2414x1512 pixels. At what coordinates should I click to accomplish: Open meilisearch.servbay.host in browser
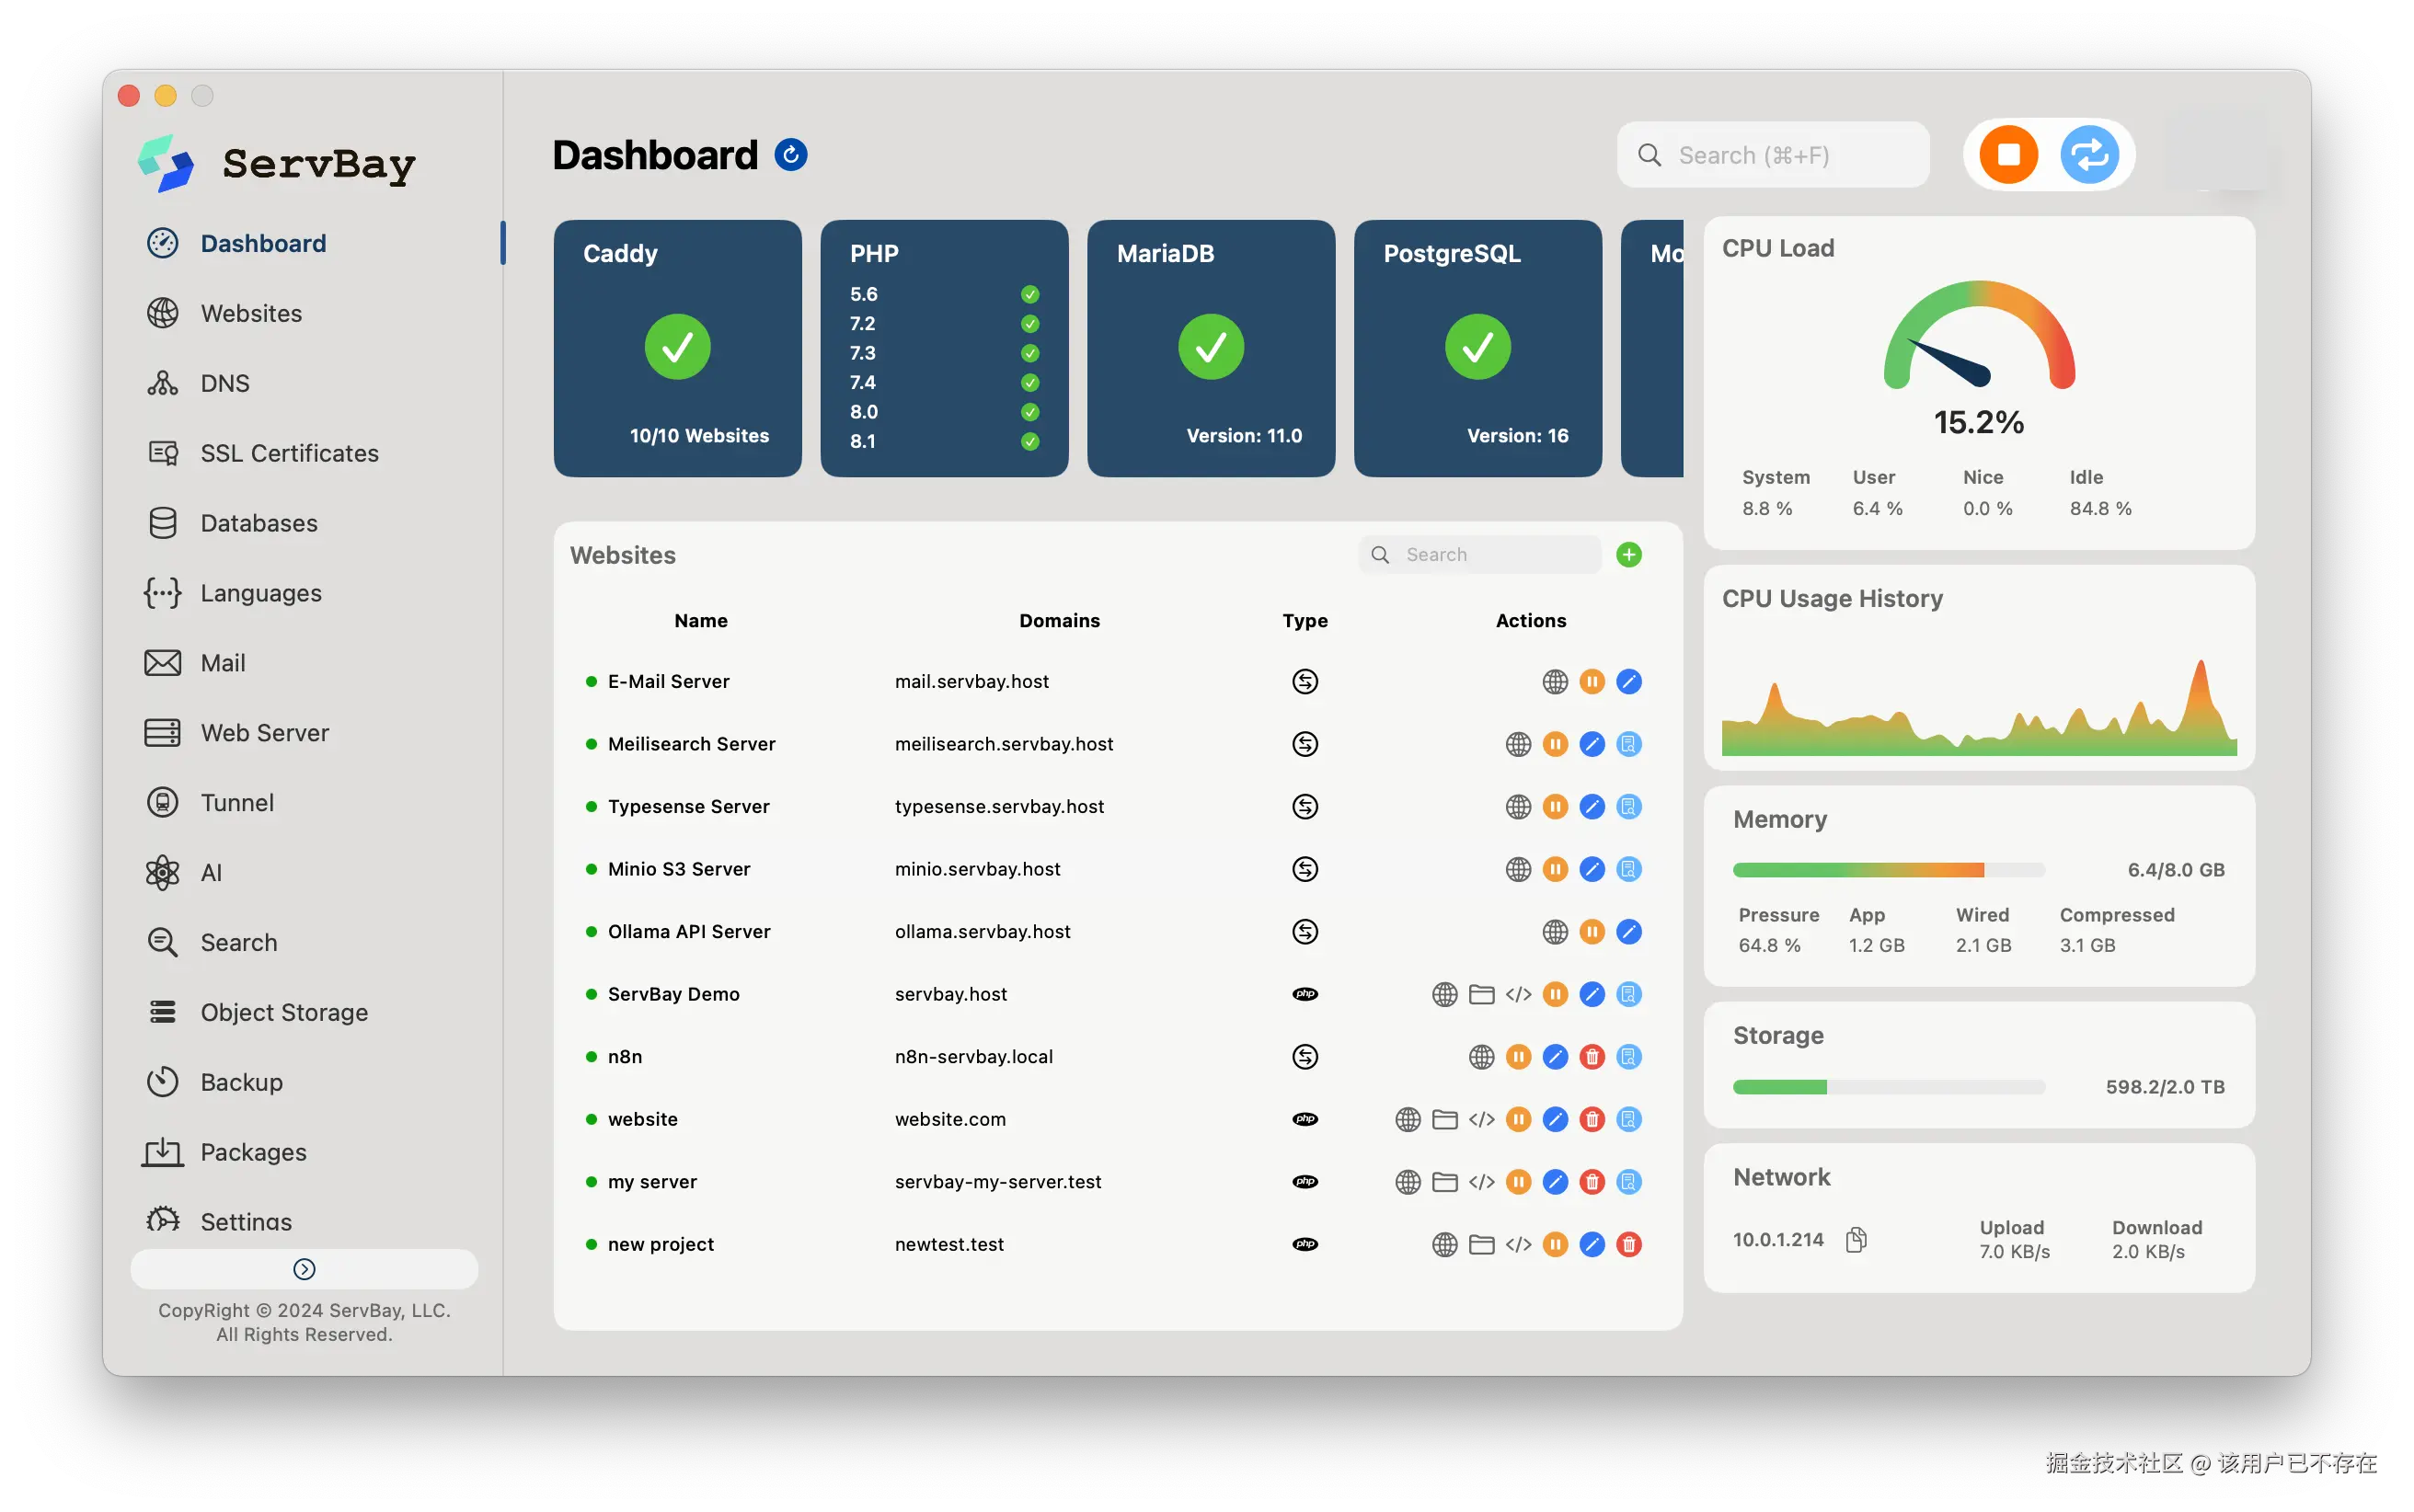click(x=1518, y=744)
